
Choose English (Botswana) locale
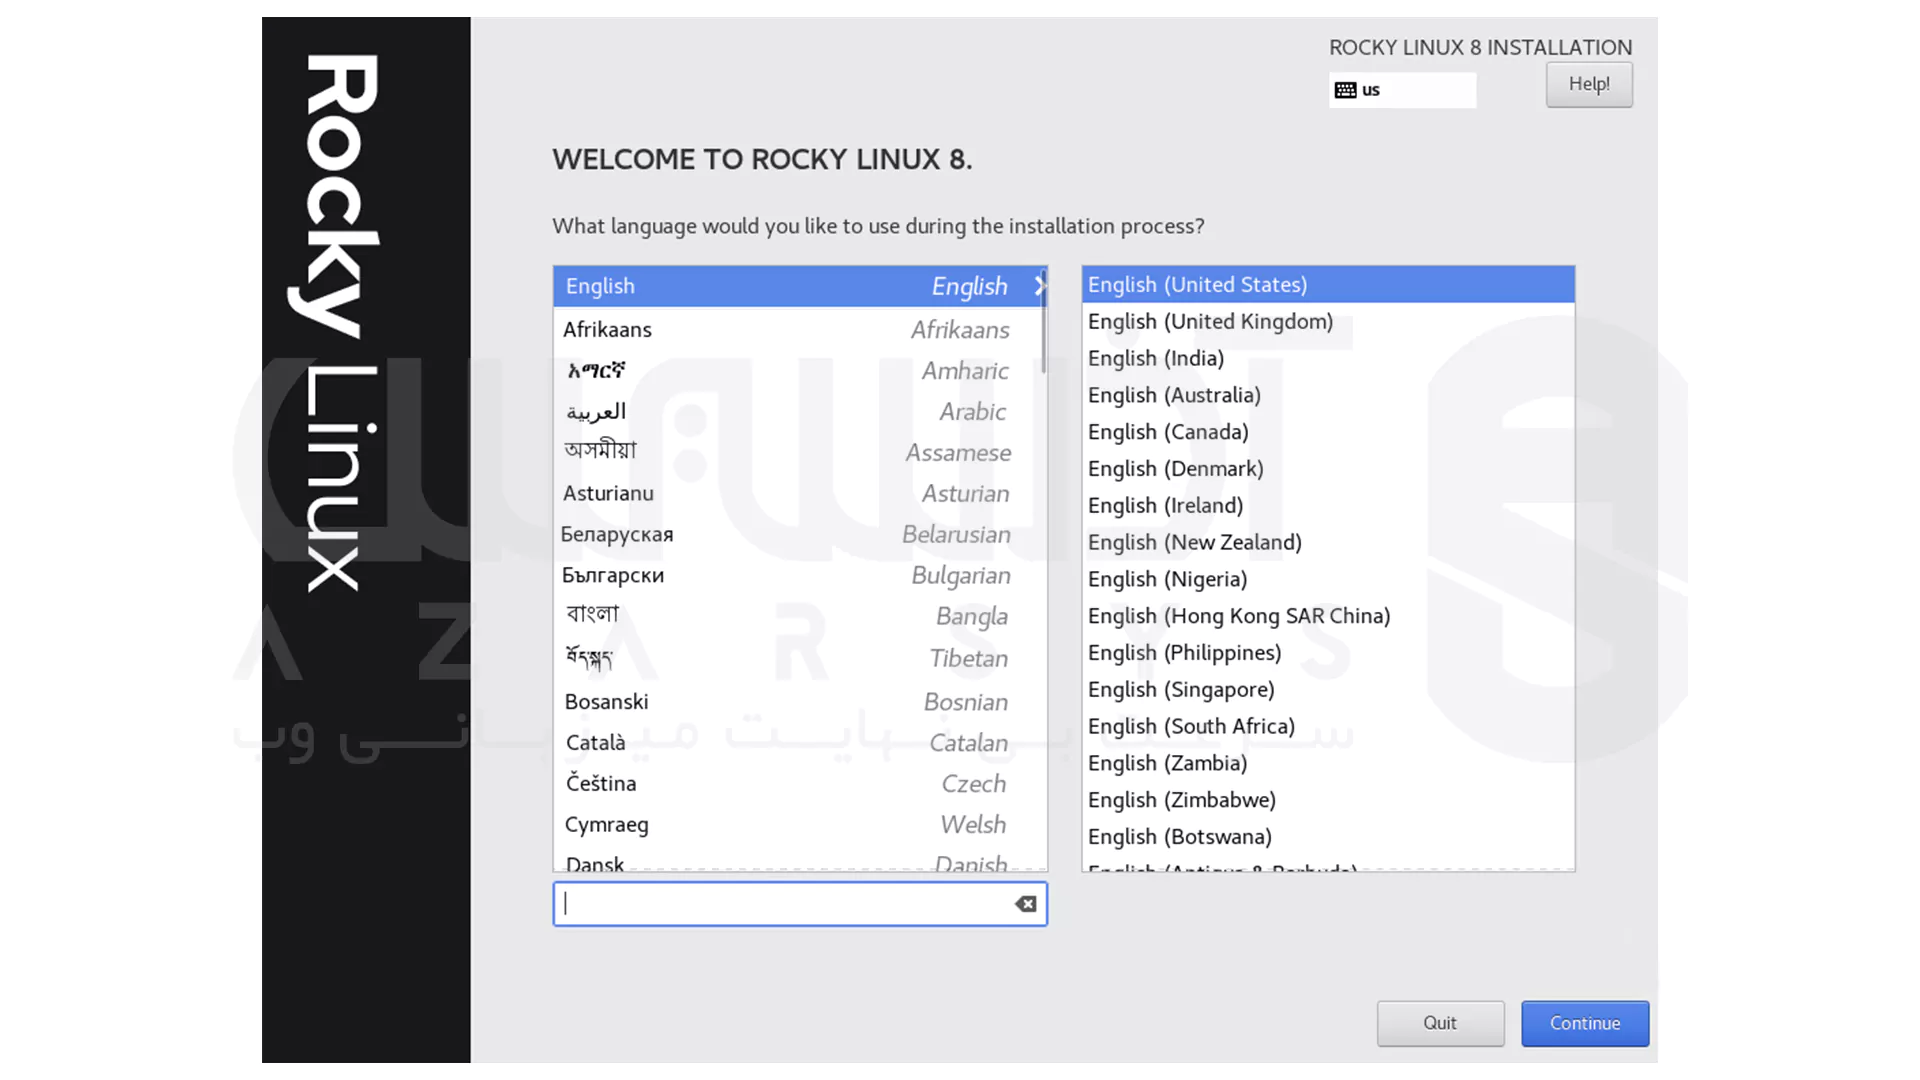click(x=1328, y=837)
